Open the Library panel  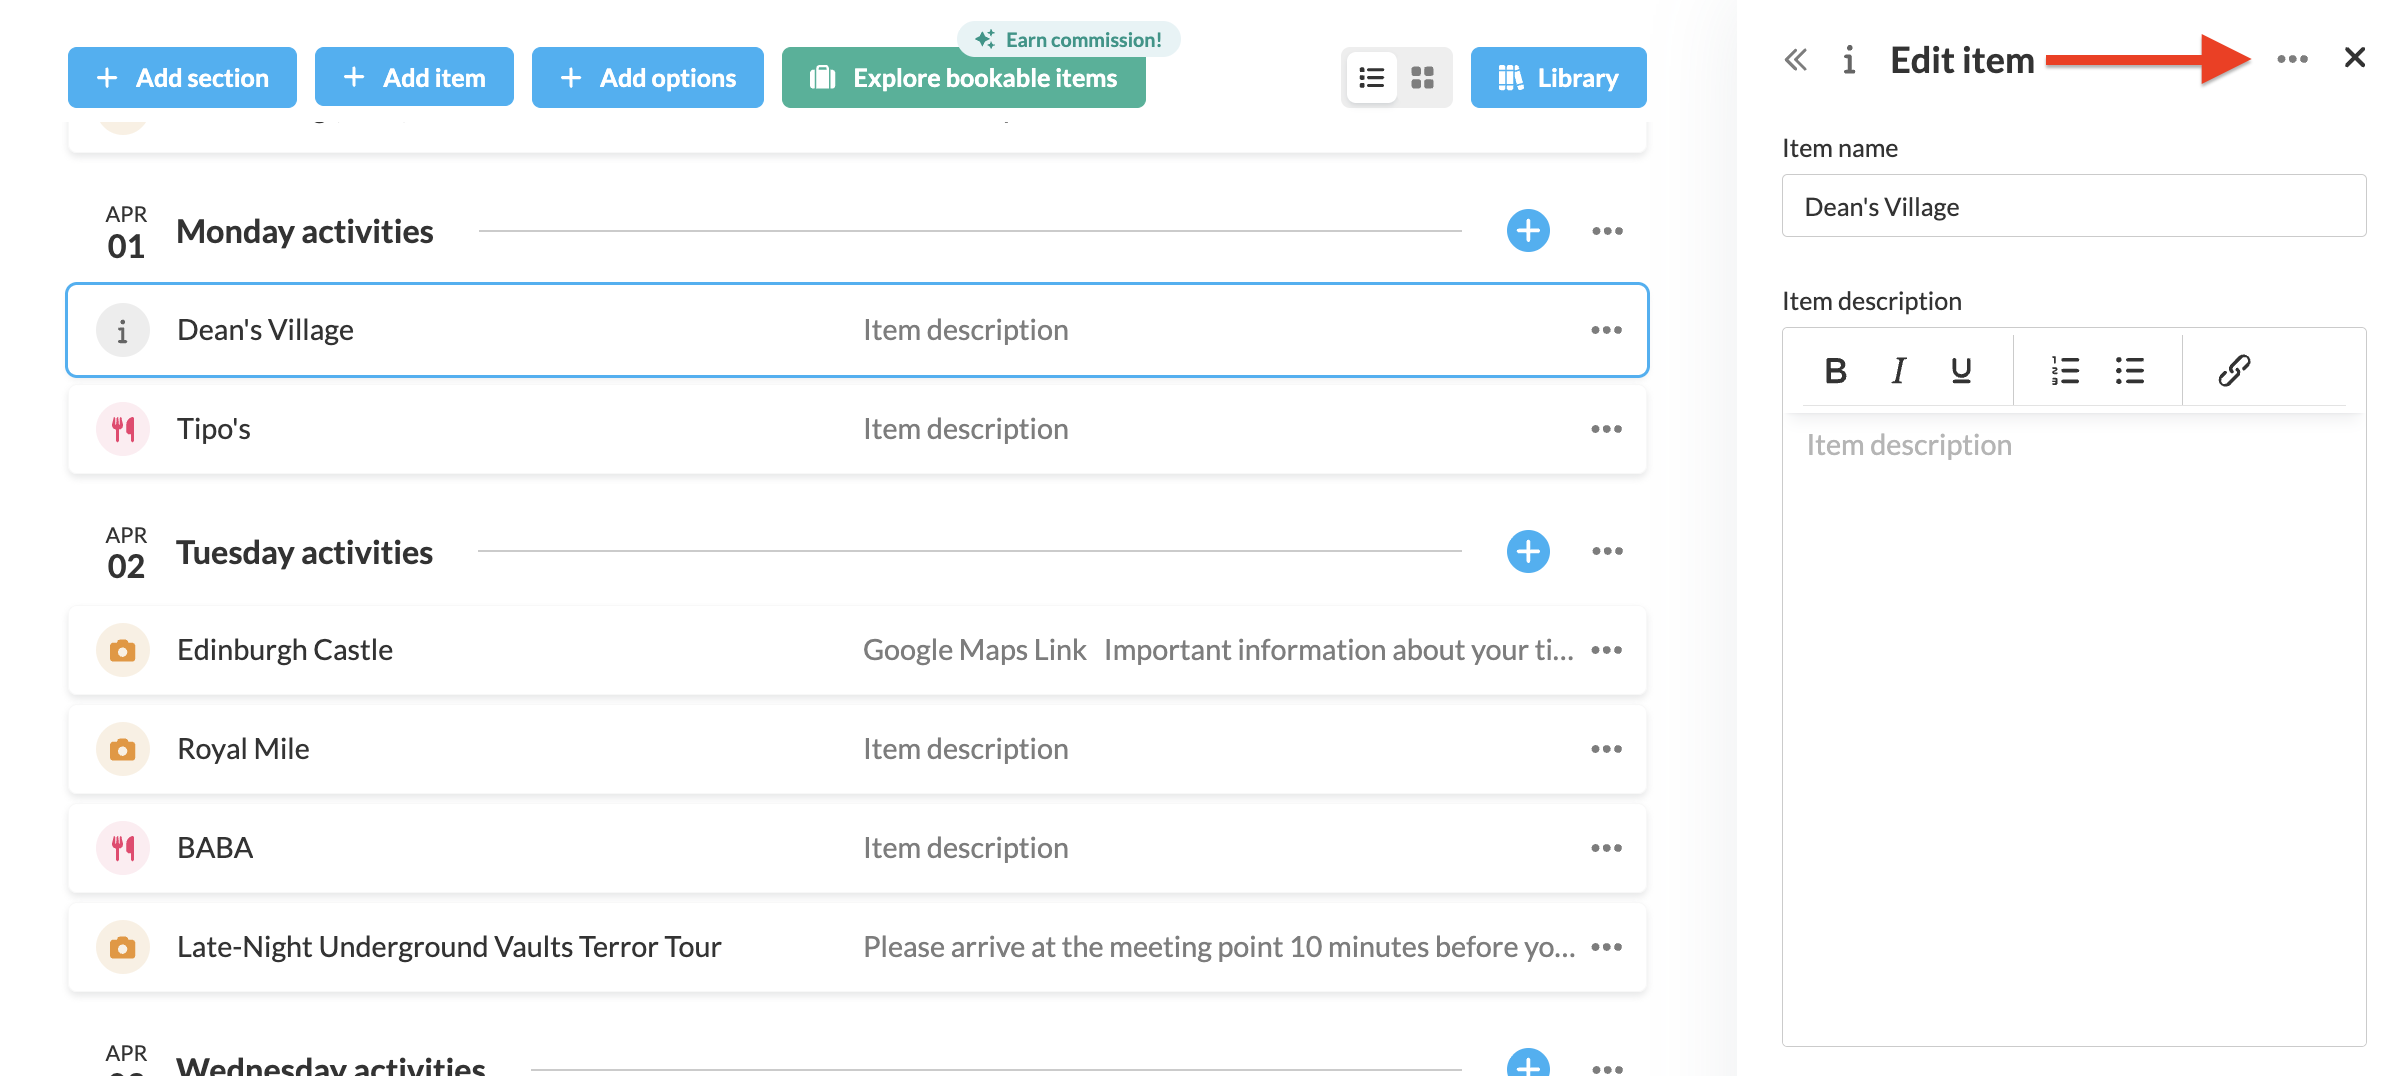pos(1558,78)
